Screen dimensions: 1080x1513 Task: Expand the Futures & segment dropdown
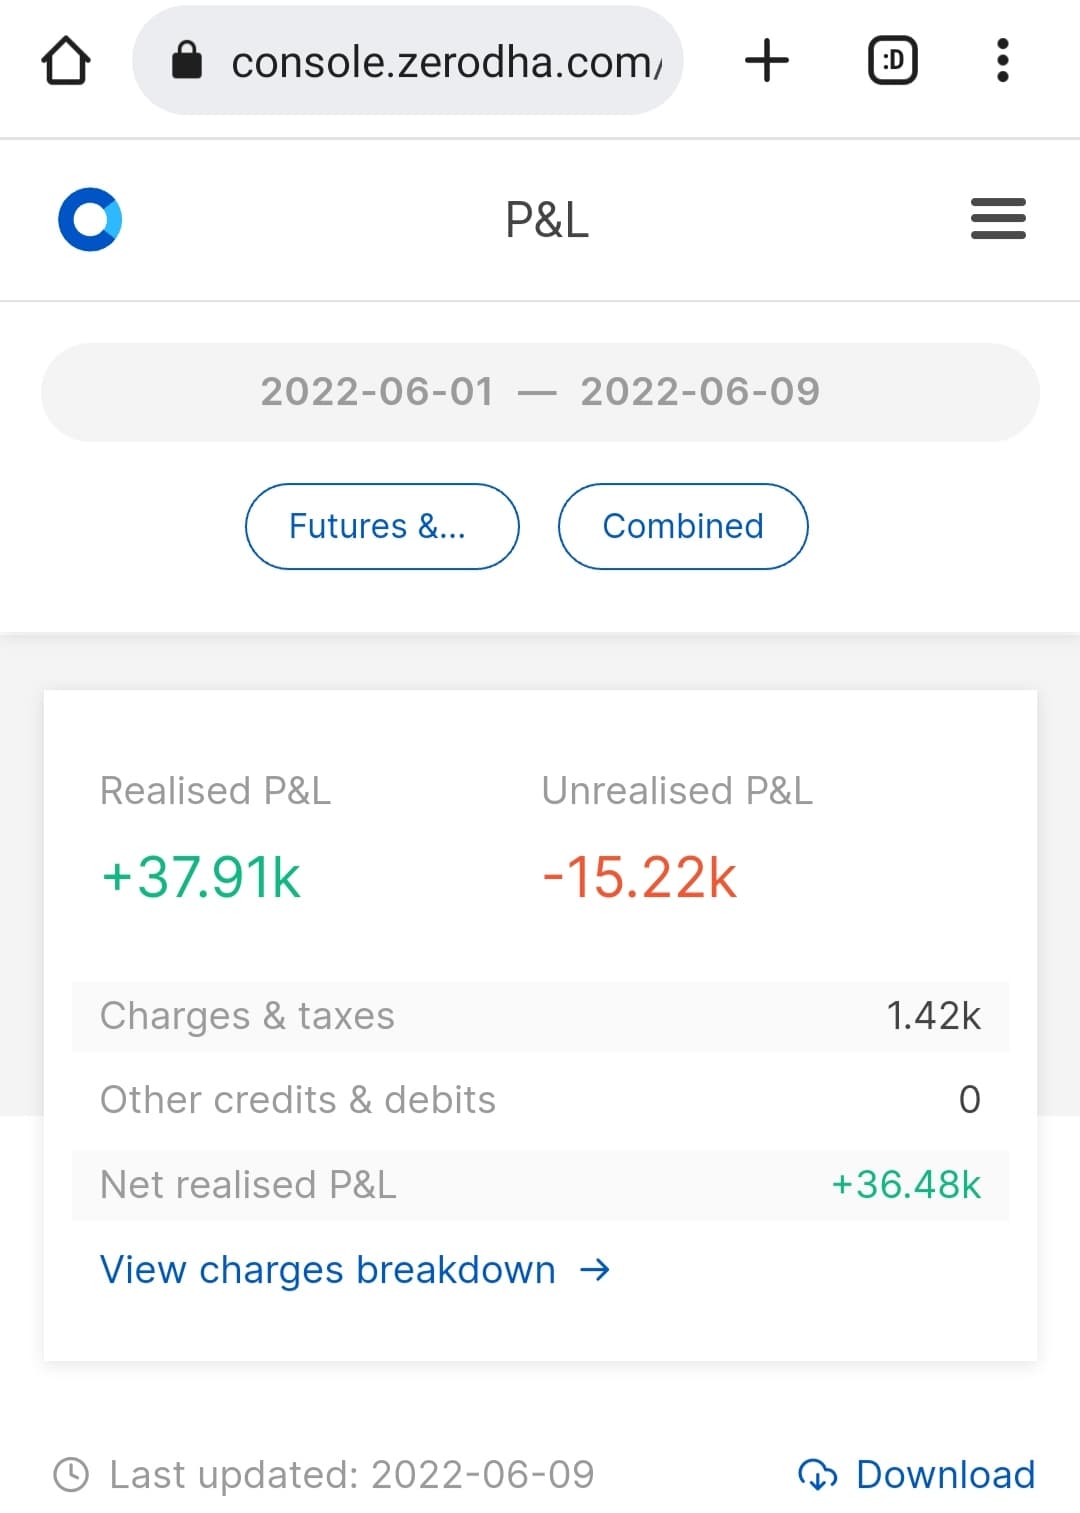coord(382,526)
